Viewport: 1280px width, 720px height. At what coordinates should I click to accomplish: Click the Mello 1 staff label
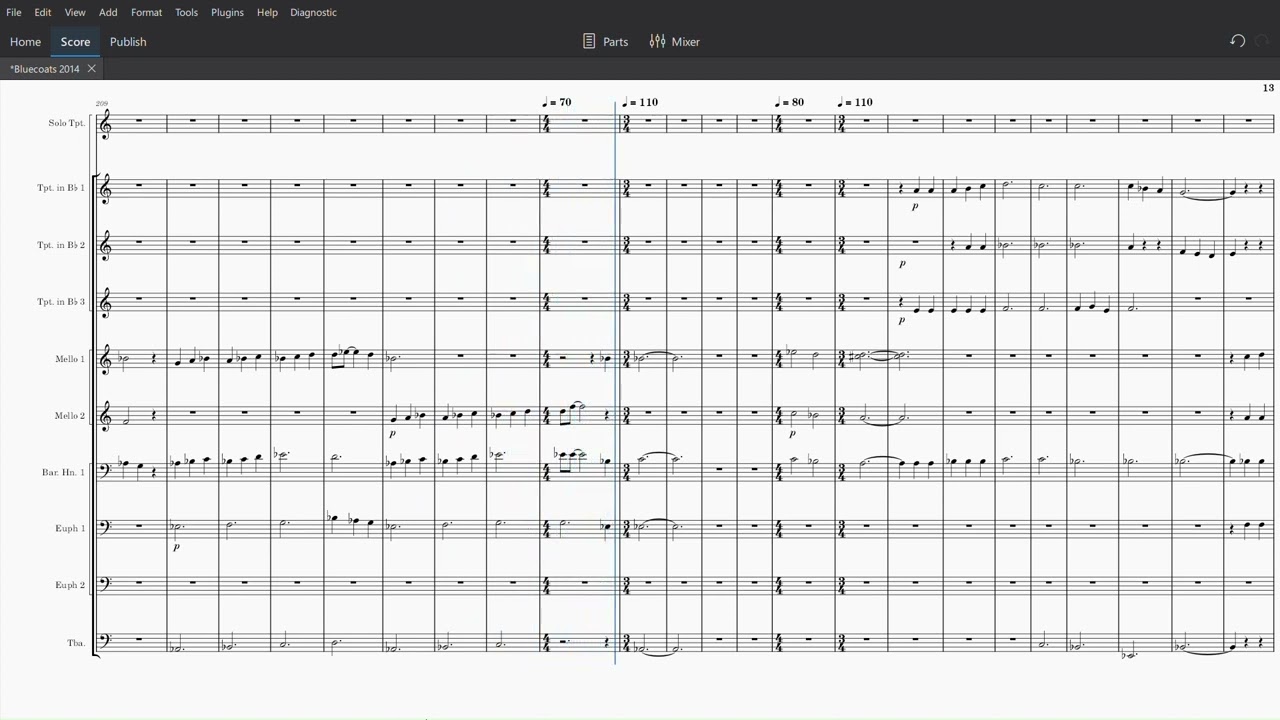70,359
